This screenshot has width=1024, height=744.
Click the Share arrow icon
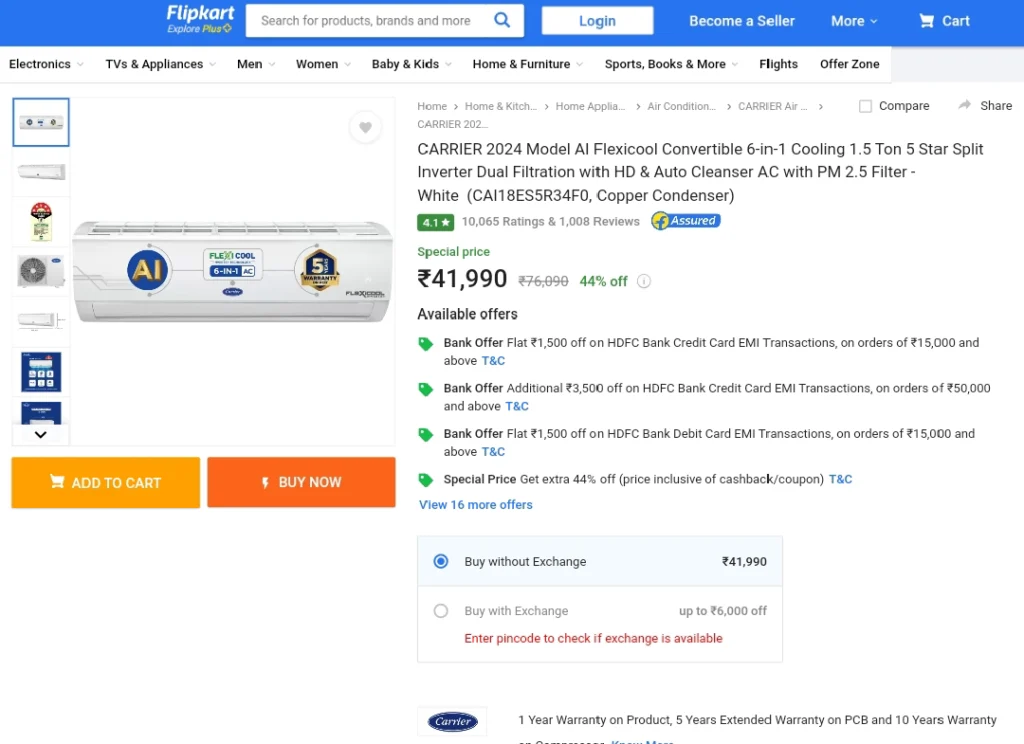964,105
